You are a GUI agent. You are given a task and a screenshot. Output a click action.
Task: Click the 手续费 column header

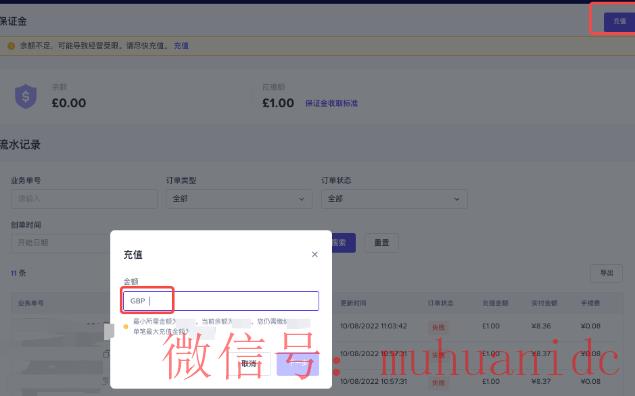(590, 303)
